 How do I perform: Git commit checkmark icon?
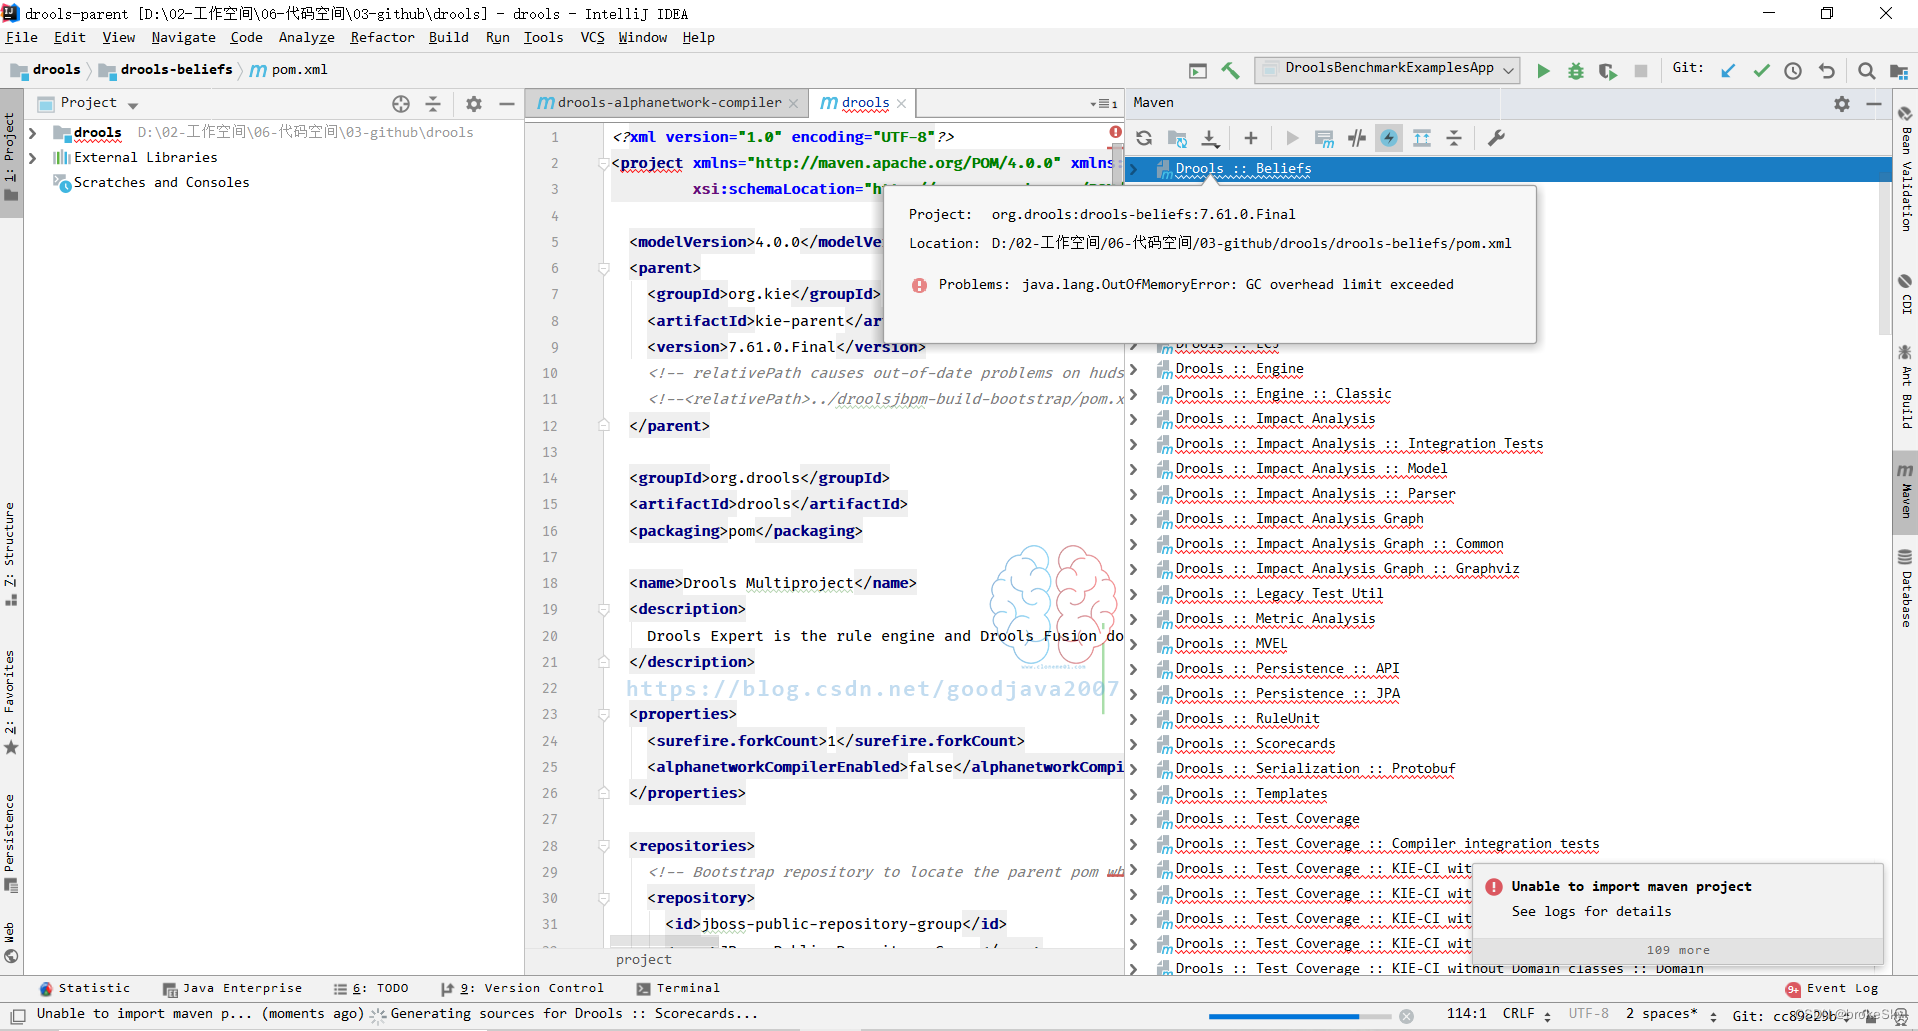pos(1761,70)
